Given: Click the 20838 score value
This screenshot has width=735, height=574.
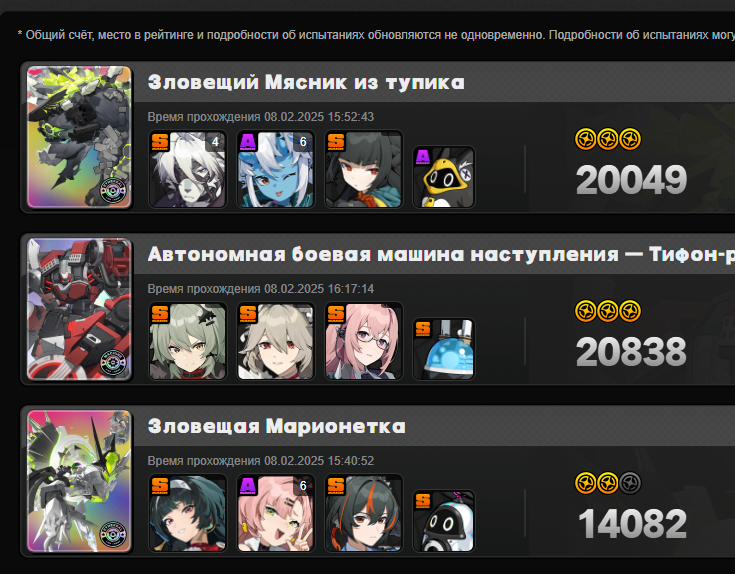Looking at the screenshot, I should click(631, 352).
